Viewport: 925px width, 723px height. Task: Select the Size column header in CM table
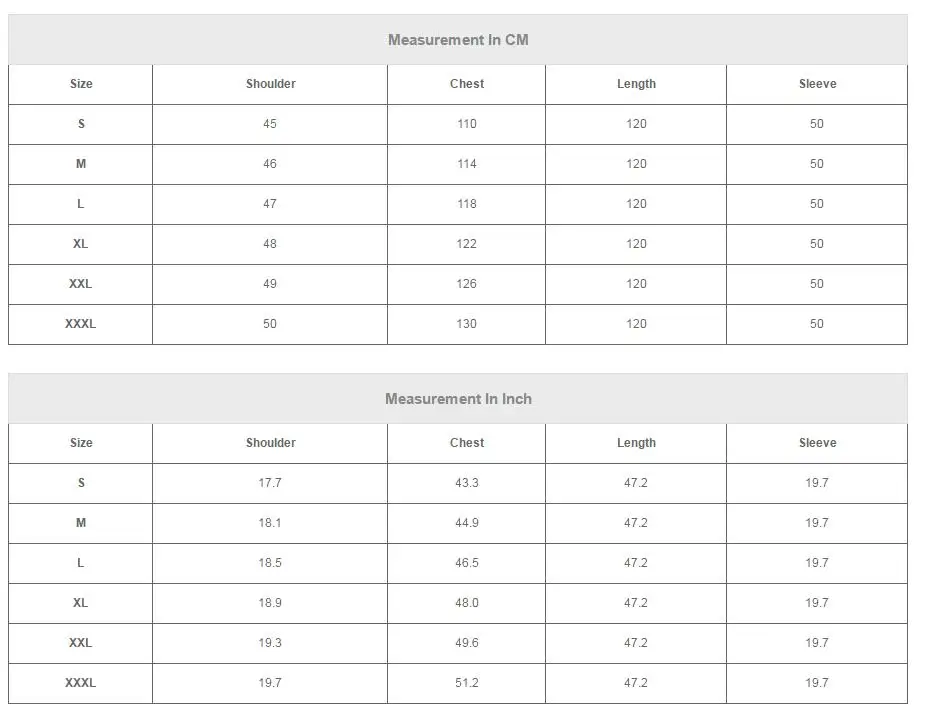click(x=81, y=84)
